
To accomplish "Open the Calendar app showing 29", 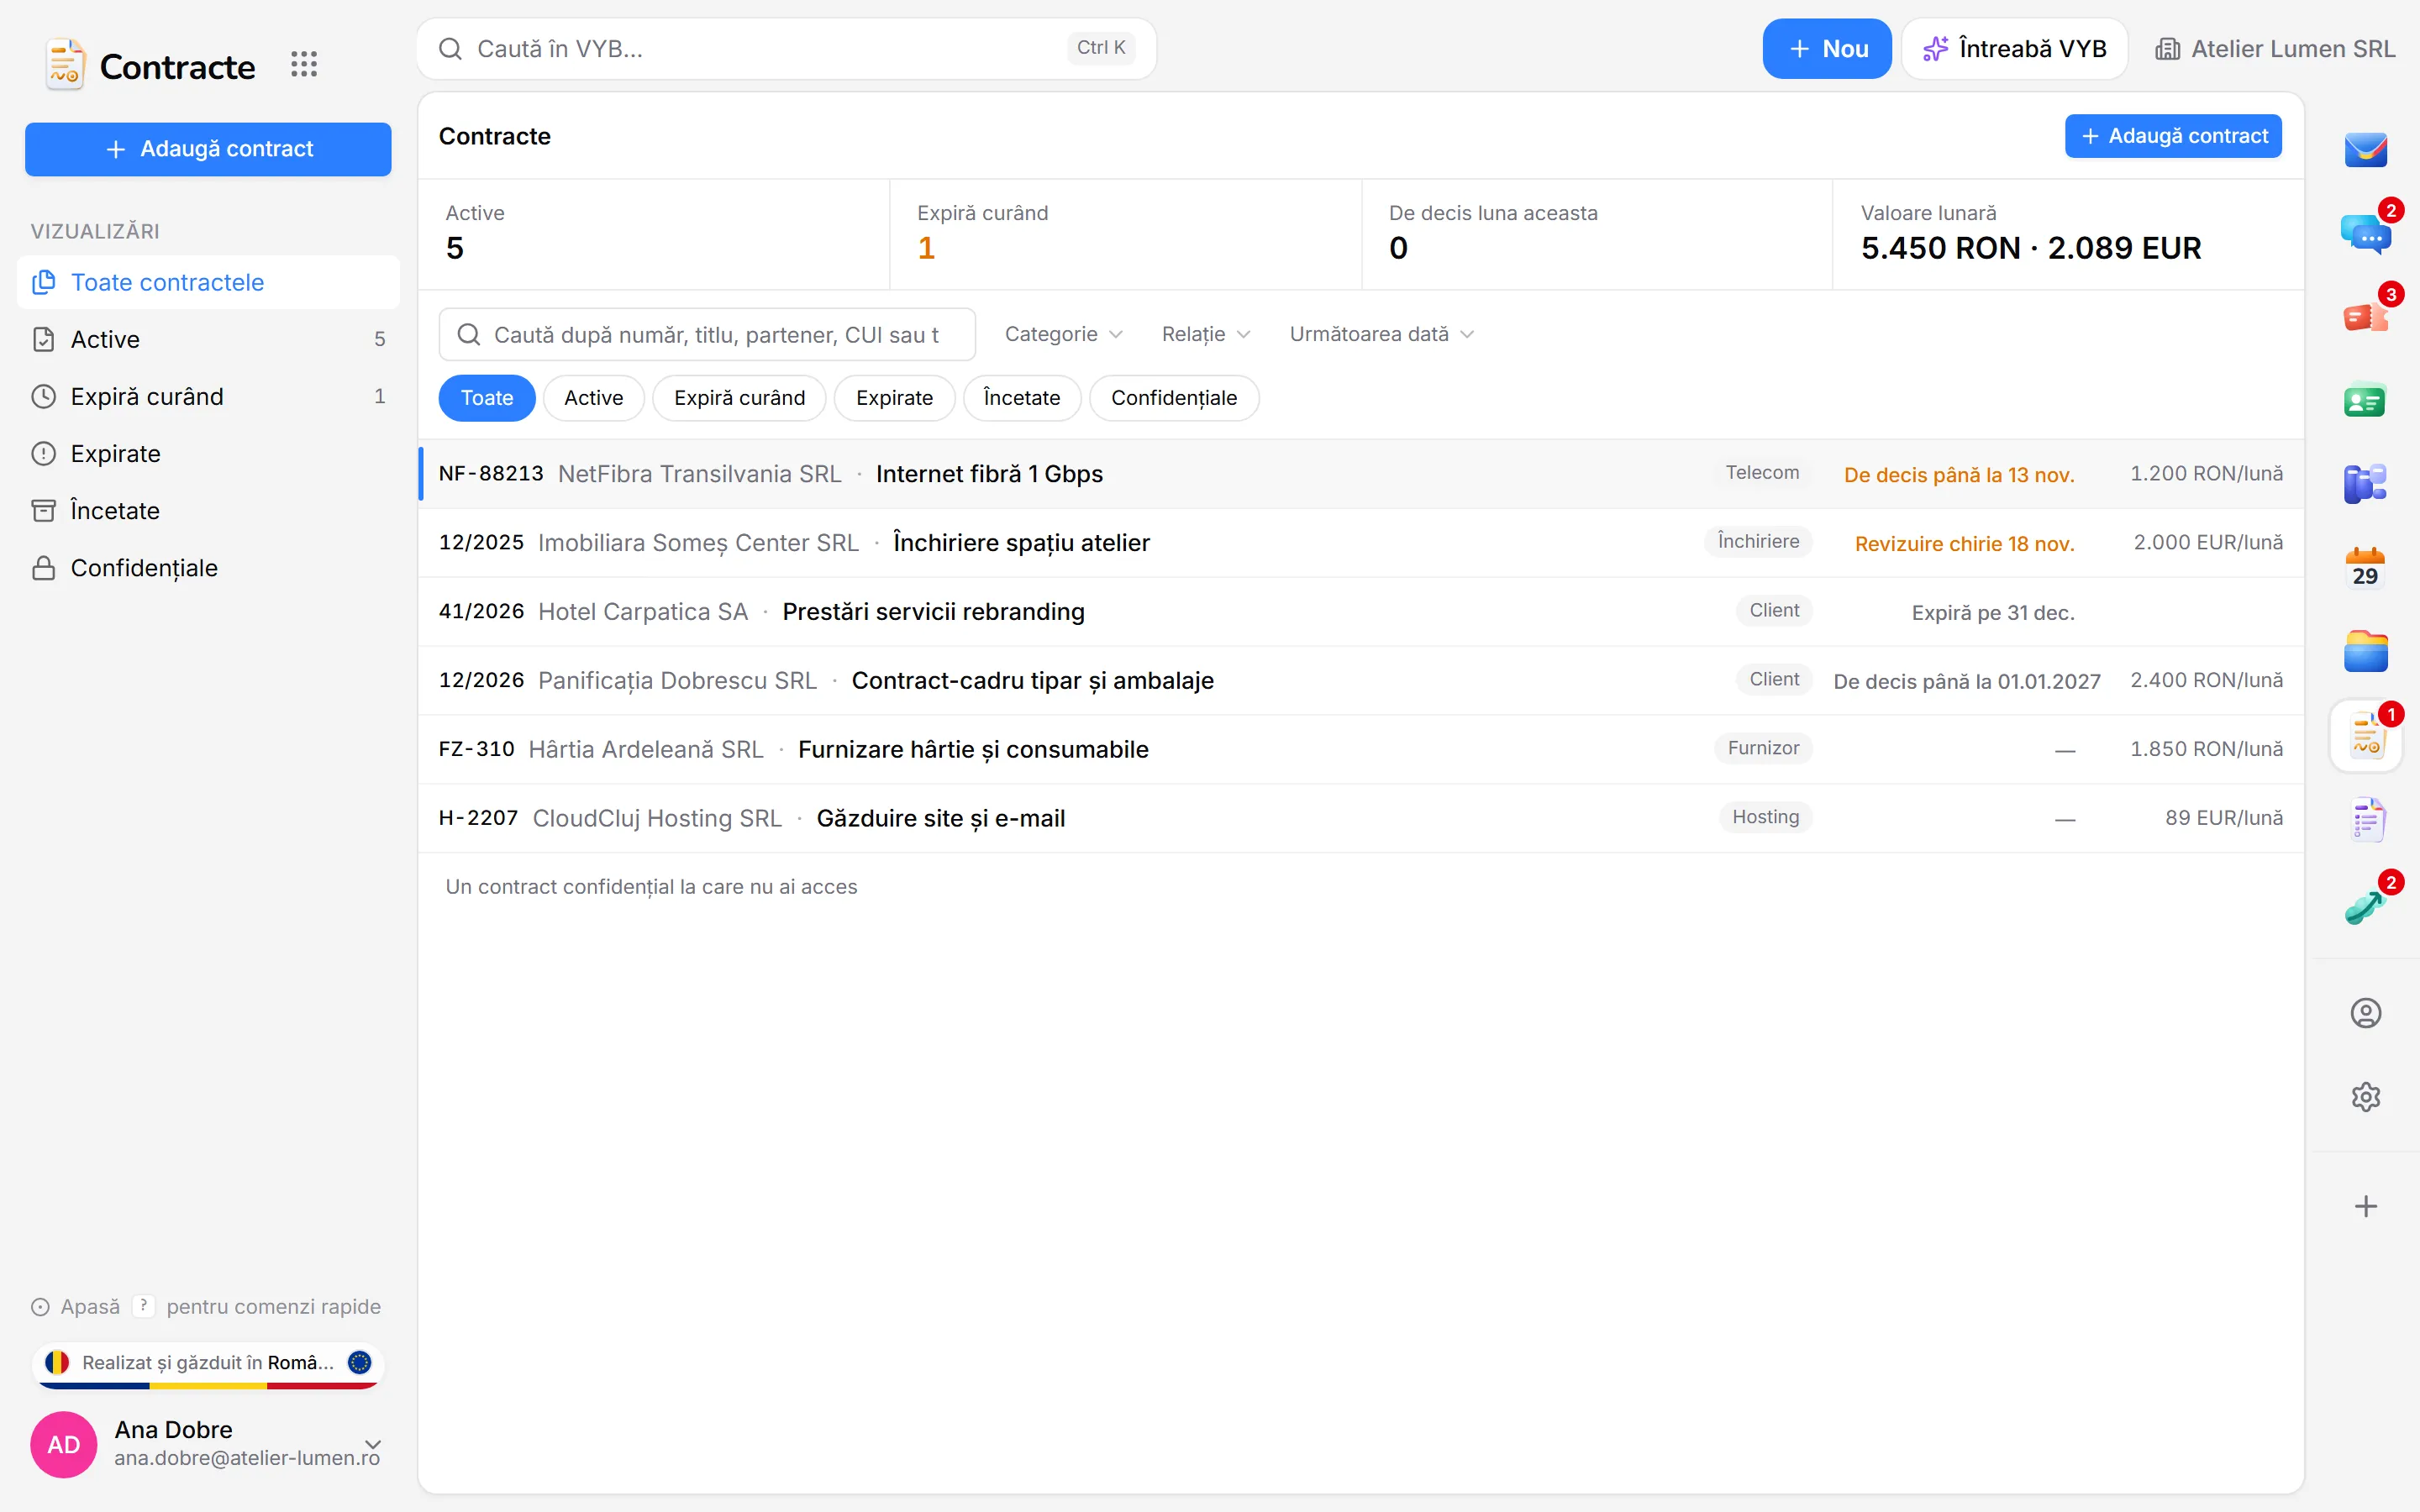I will 2365,569.
